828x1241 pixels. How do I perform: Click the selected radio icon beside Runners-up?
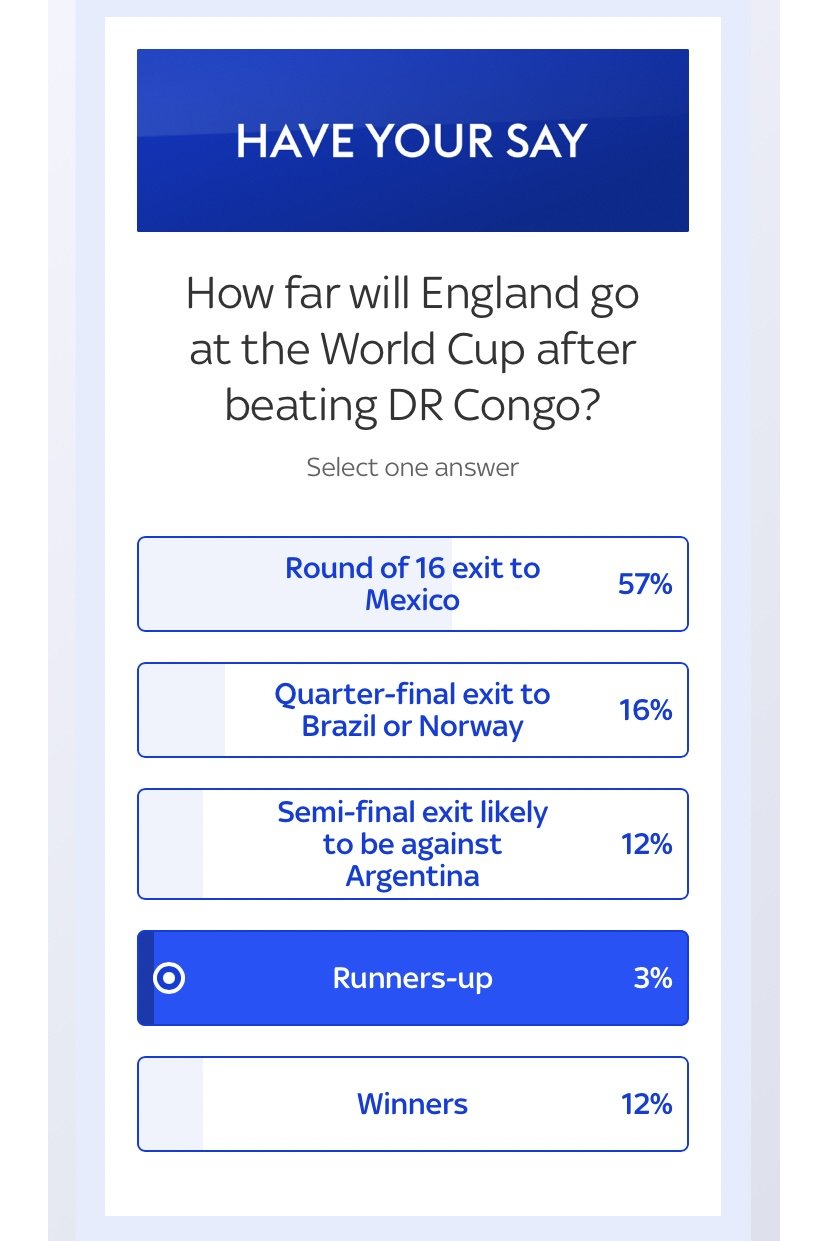point(169,978)
